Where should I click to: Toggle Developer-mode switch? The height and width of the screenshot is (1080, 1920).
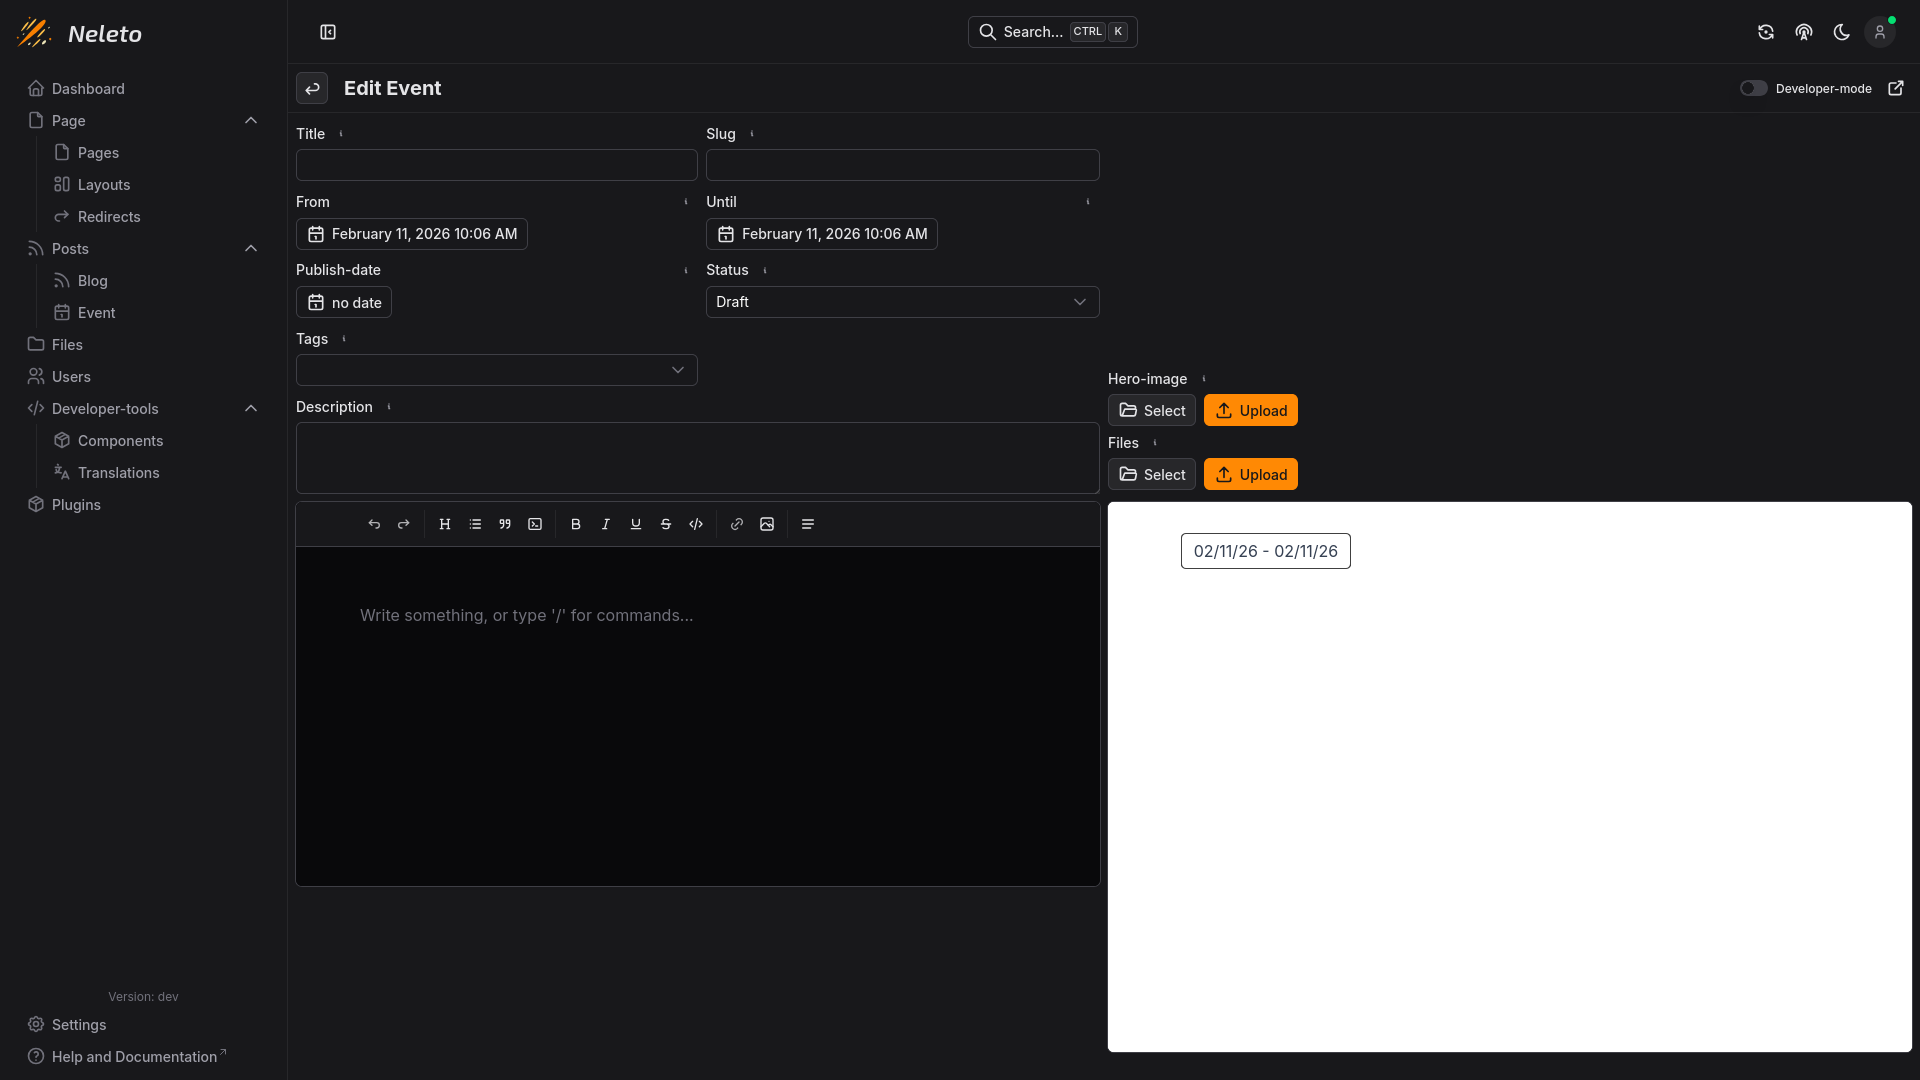pyautogui.click(x=1753, y=88)
